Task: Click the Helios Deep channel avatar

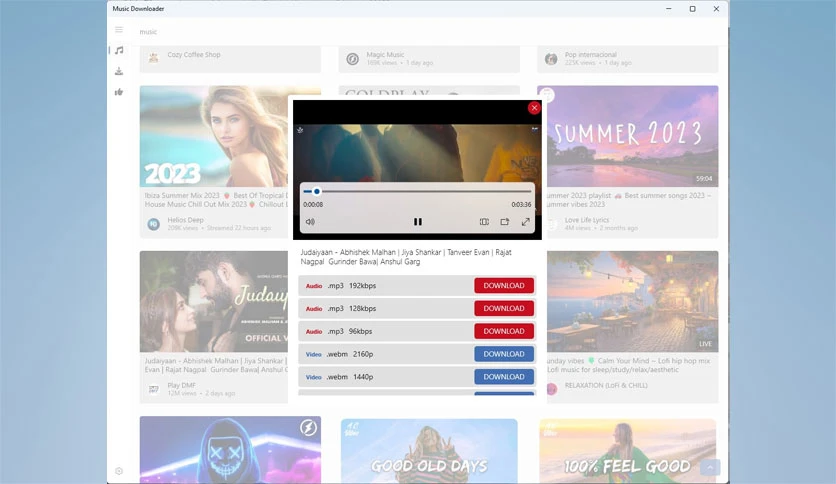Action: click(x=154, y=224)
